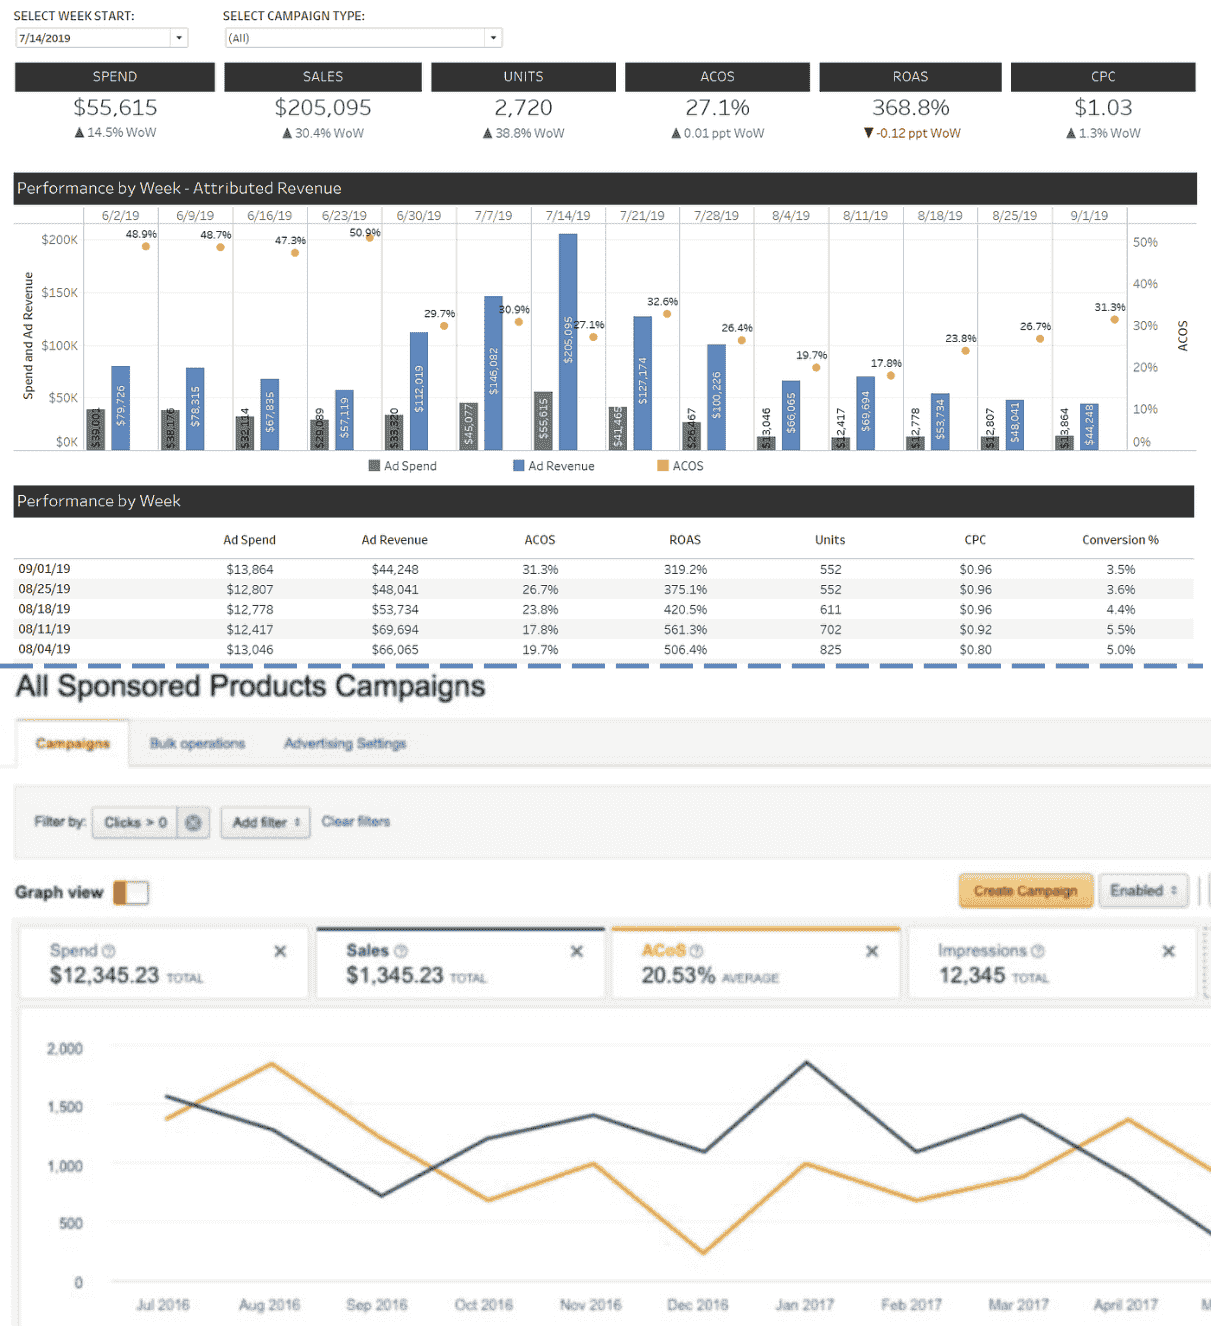Open the Advertising Settings tab
Screen dimensions: 1211x1326
tap(344, 743)
